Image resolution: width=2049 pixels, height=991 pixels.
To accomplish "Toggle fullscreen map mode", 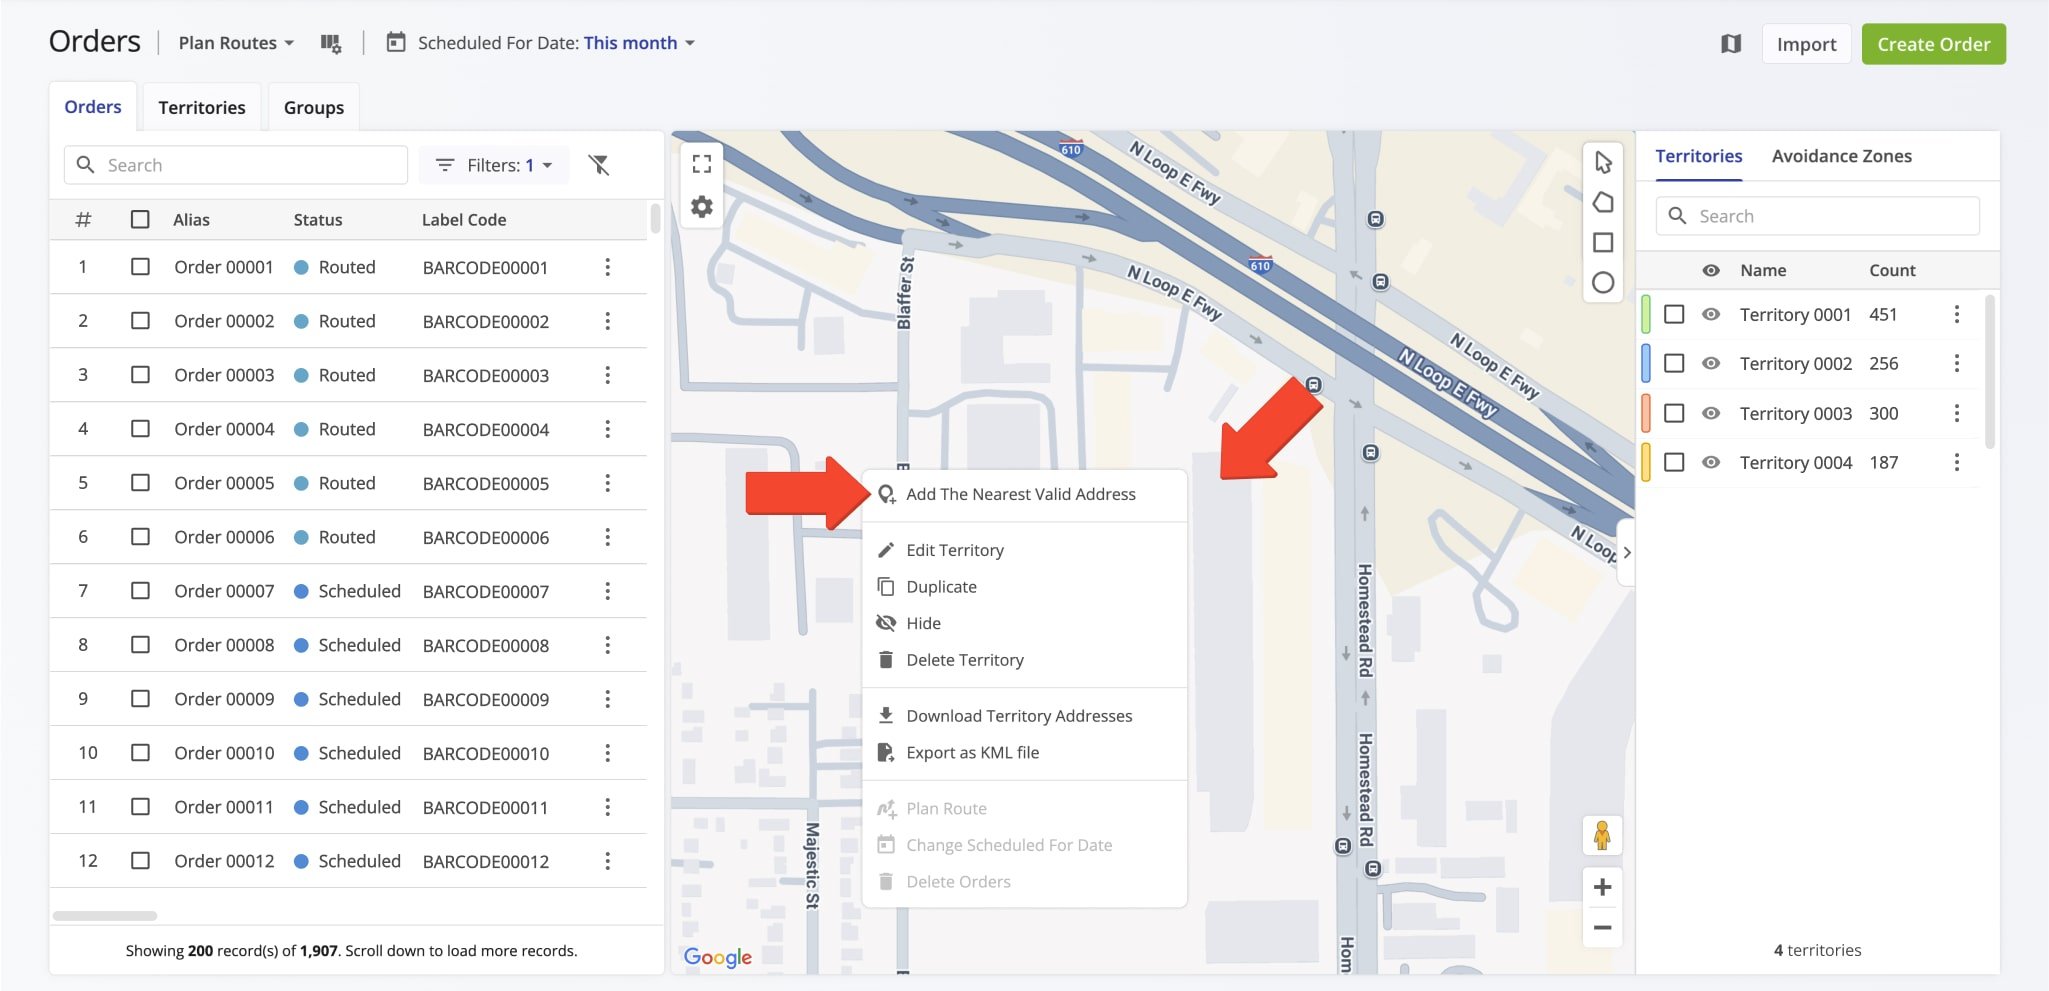I will tap(702, 164).
